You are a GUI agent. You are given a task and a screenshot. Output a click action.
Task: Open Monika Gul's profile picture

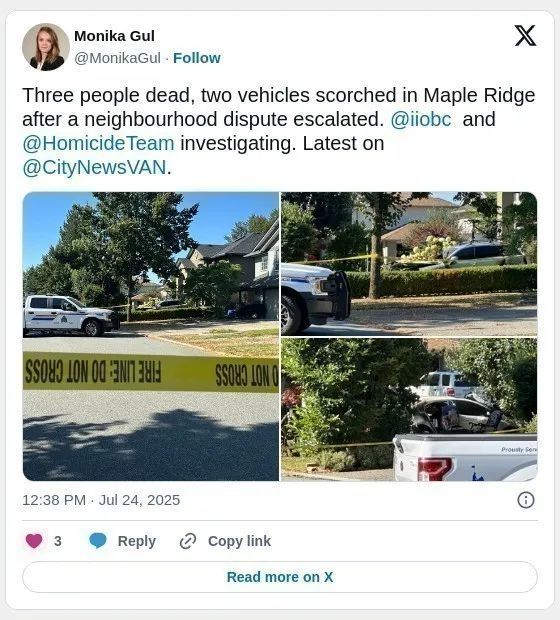coord(46,47)
